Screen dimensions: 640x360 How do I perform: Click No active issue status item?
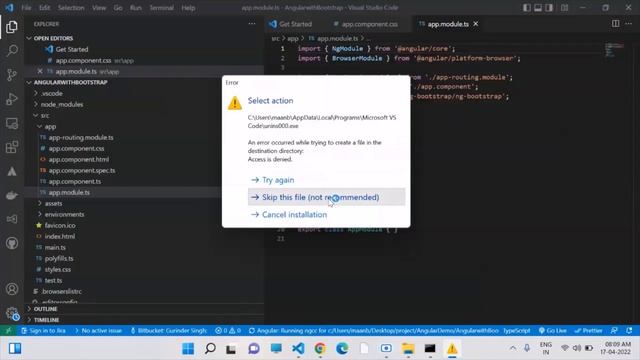pyautogui.click(x=98, y=331)
